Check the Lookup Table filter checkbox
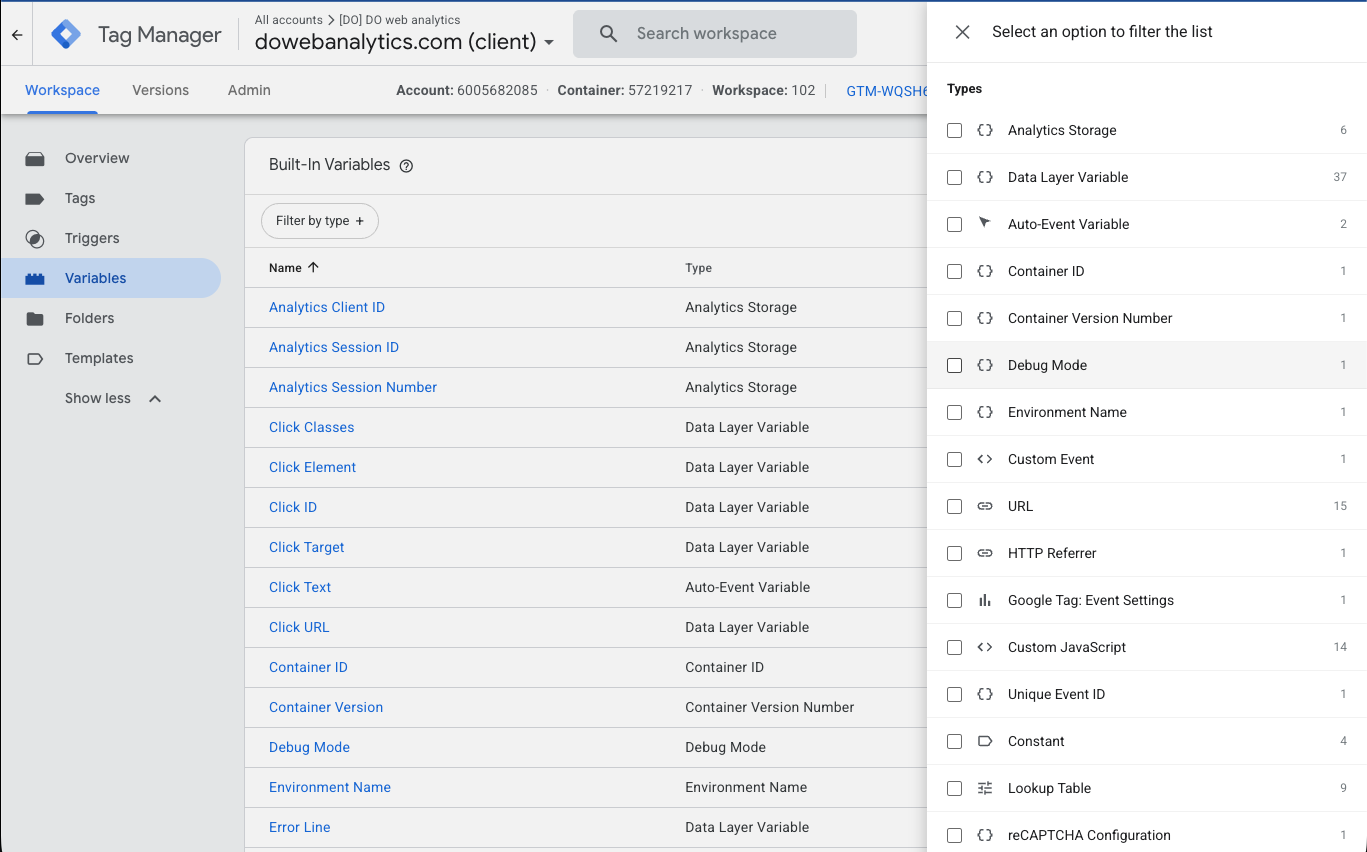The height and width of the screenshot is (852, 1367). pyautogui.click(x=954, y=788)
